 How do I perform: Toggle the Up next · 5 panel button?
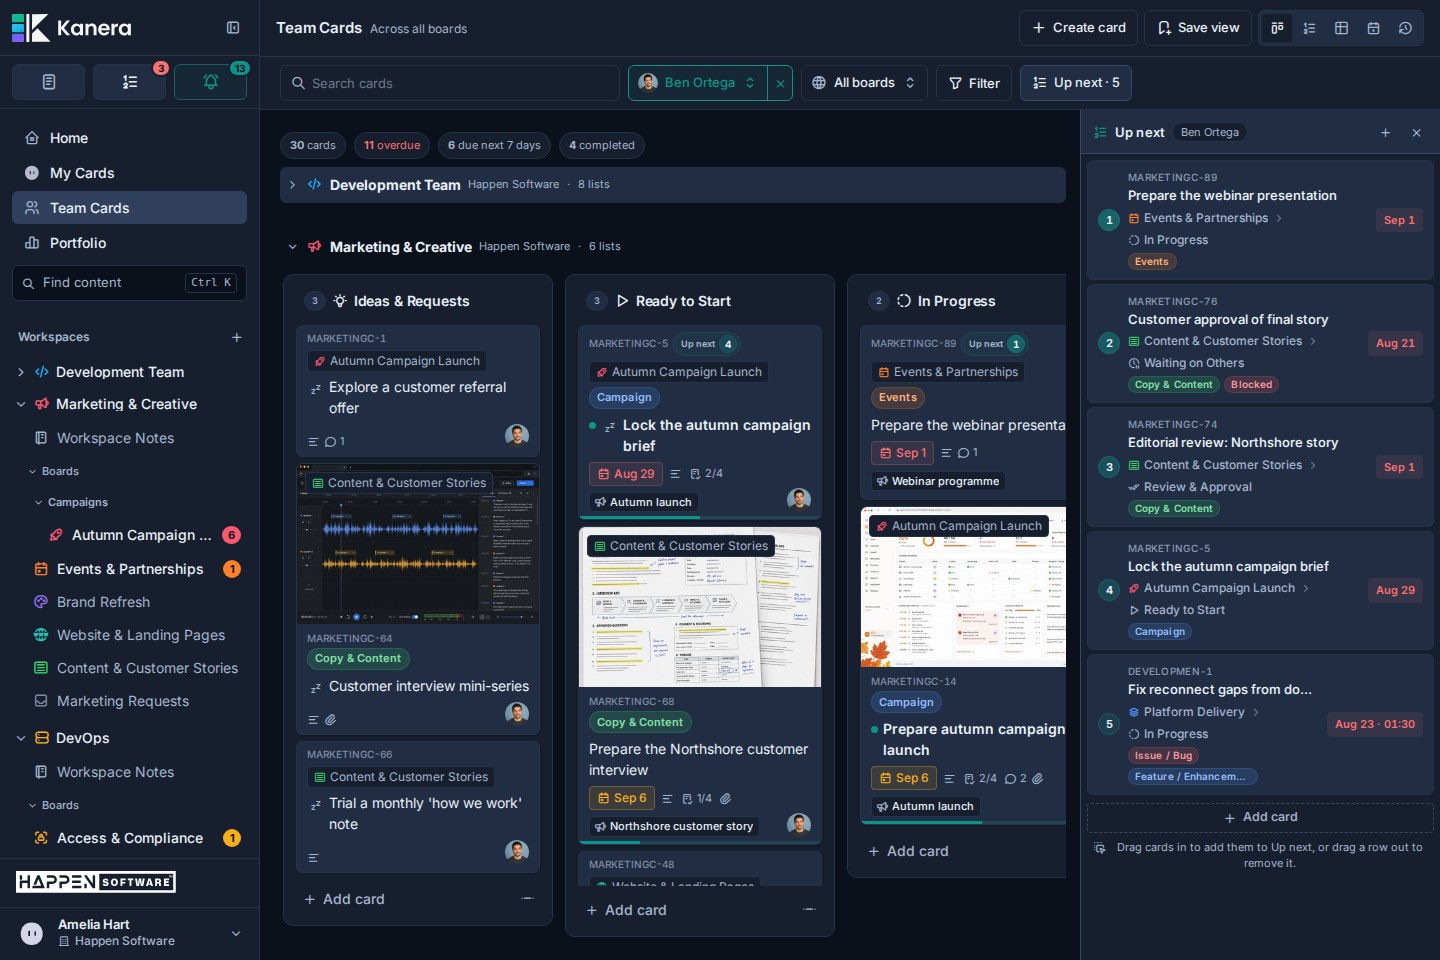click(x=1076, y=83)
